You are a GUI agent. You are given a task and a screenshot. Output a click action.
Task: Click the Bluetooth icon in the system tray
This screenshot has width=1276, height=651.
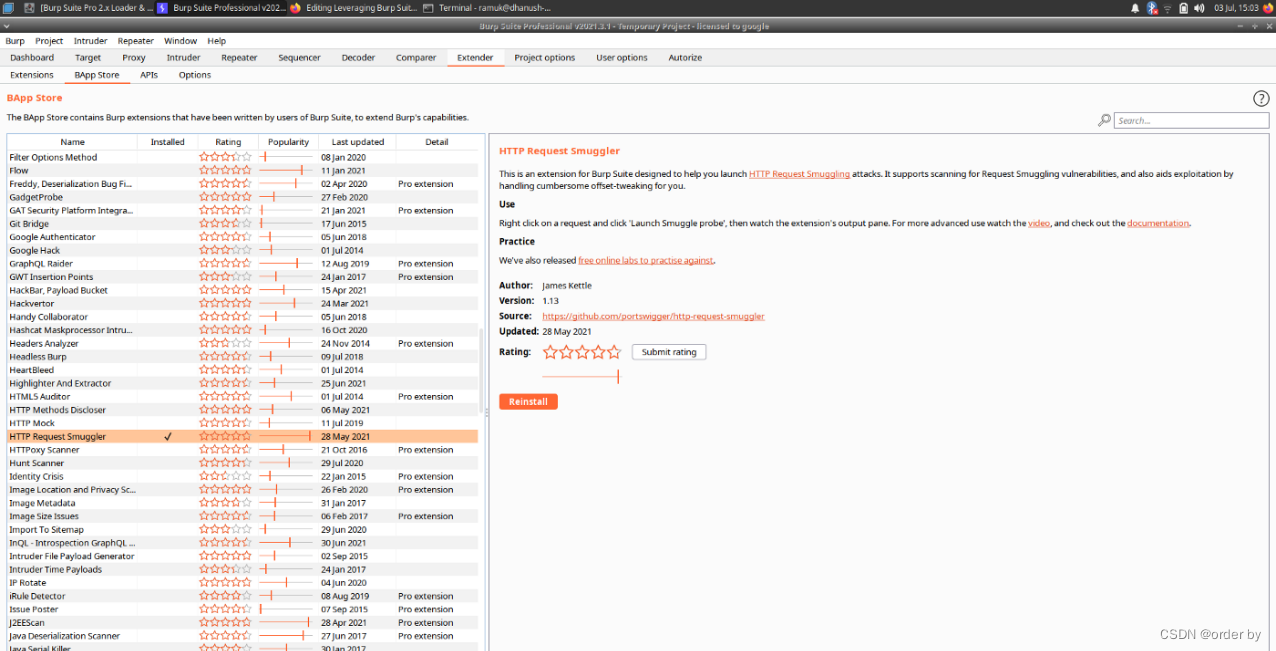[x=1151, y=8]
